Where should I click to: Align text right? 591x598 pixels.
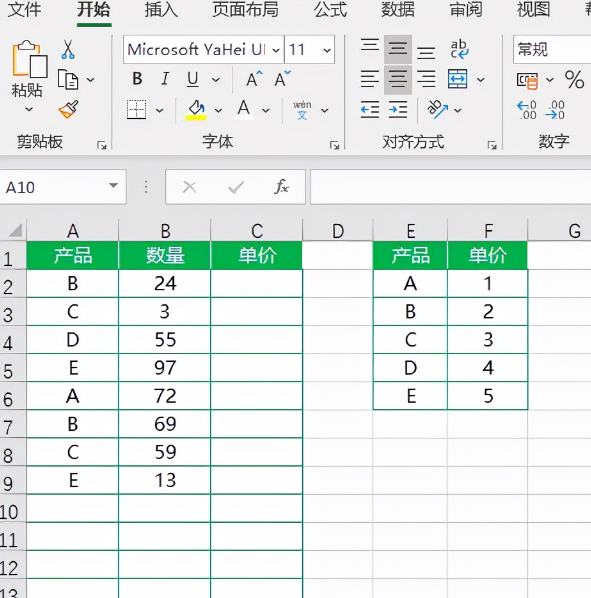click(426, 79)
